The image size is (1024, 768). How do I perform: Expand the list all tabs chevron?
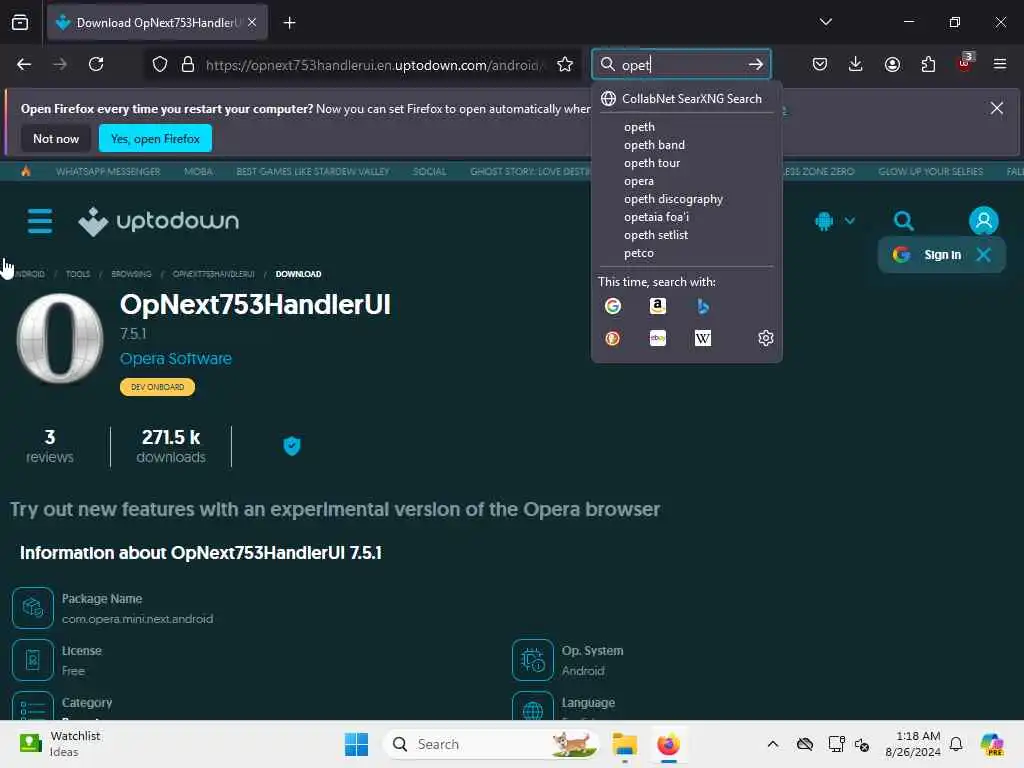coord(825,22)
